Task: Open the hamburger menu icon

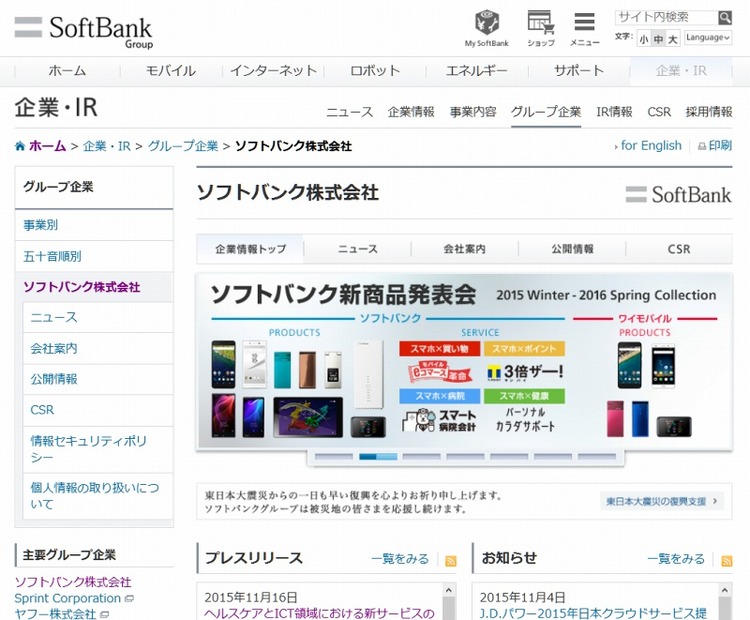Action: coord(585,28)
